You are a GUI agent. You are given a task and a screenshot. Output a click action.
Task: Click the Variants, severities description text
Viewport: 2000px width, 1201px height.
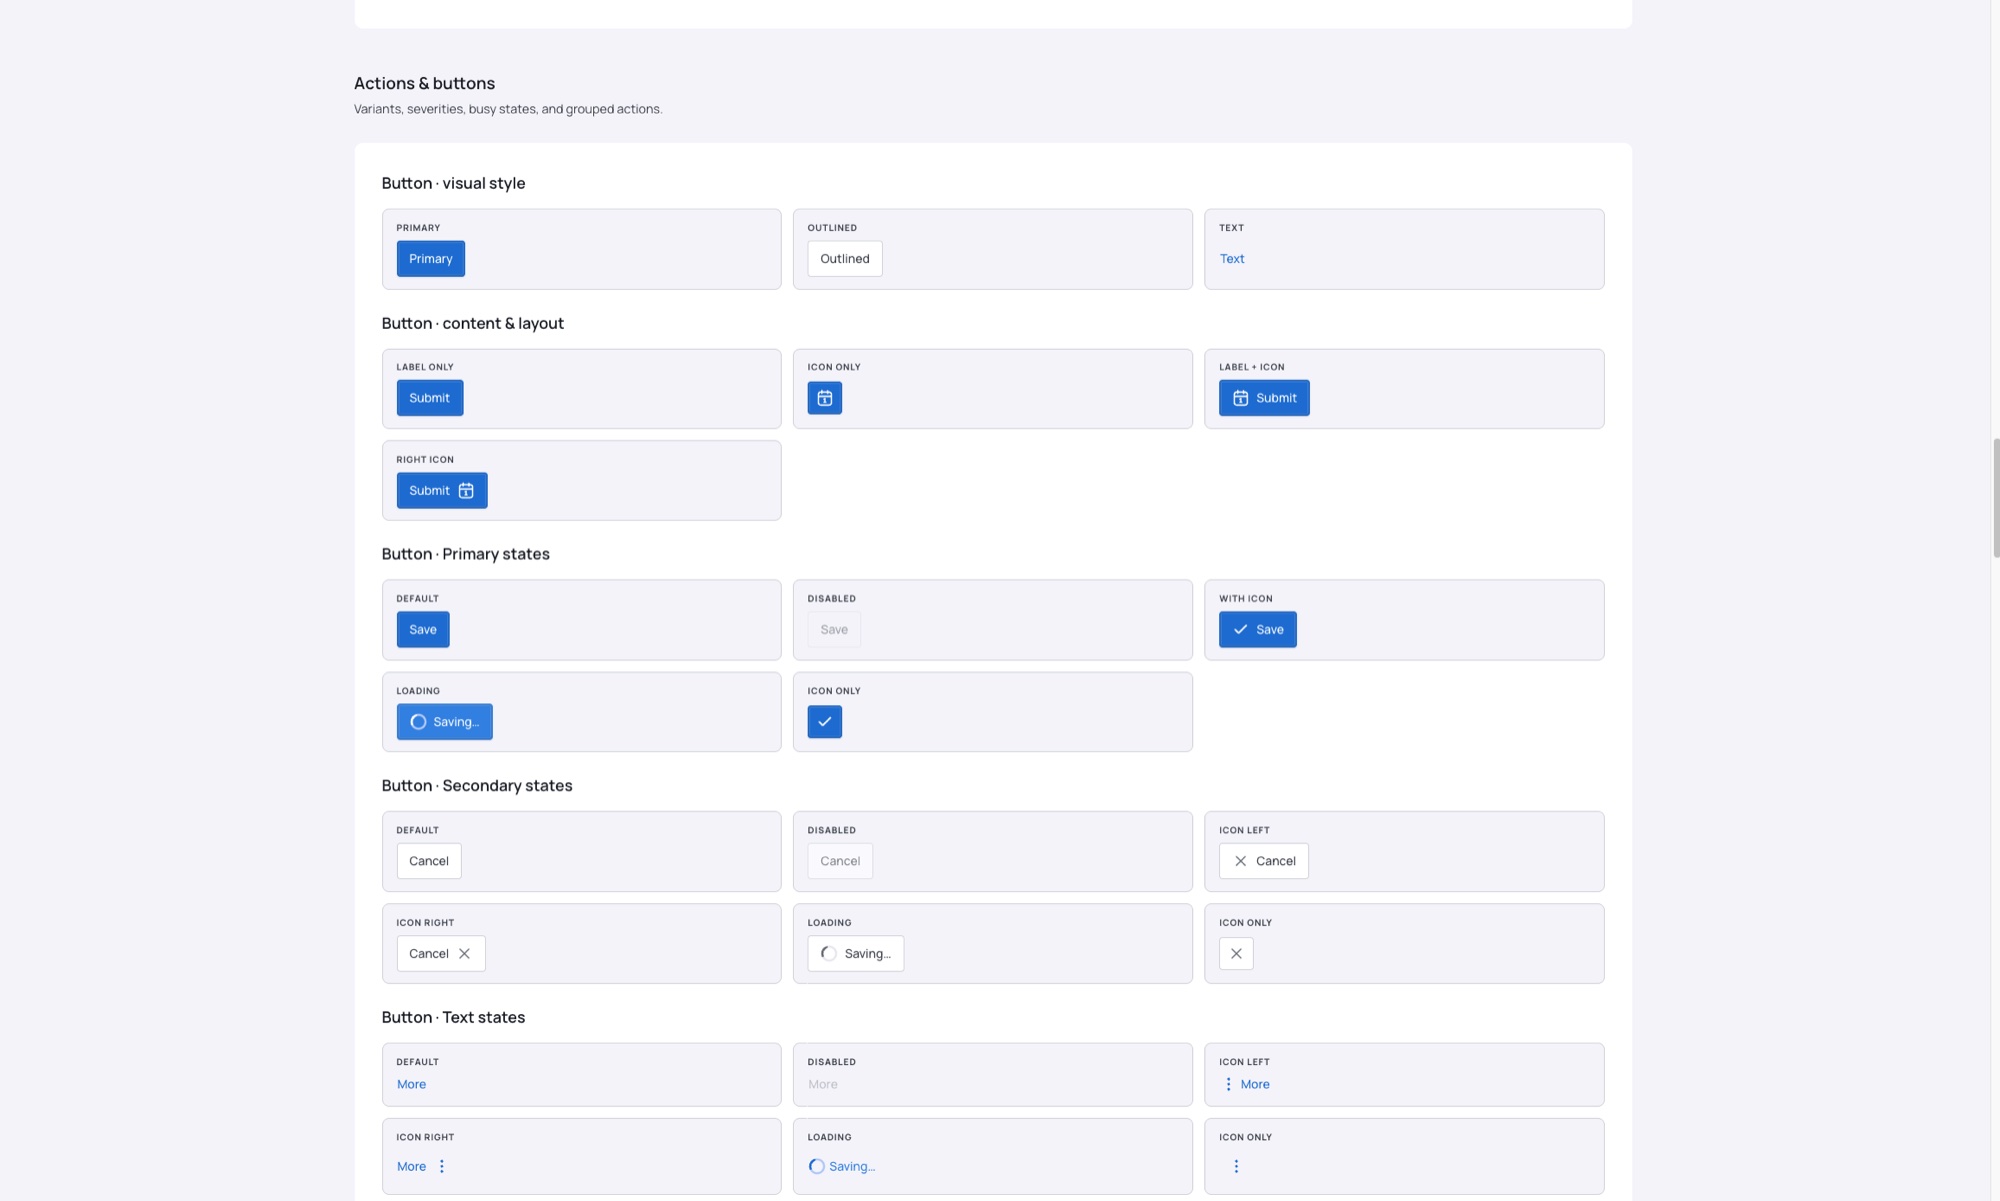tap(508, 109)
